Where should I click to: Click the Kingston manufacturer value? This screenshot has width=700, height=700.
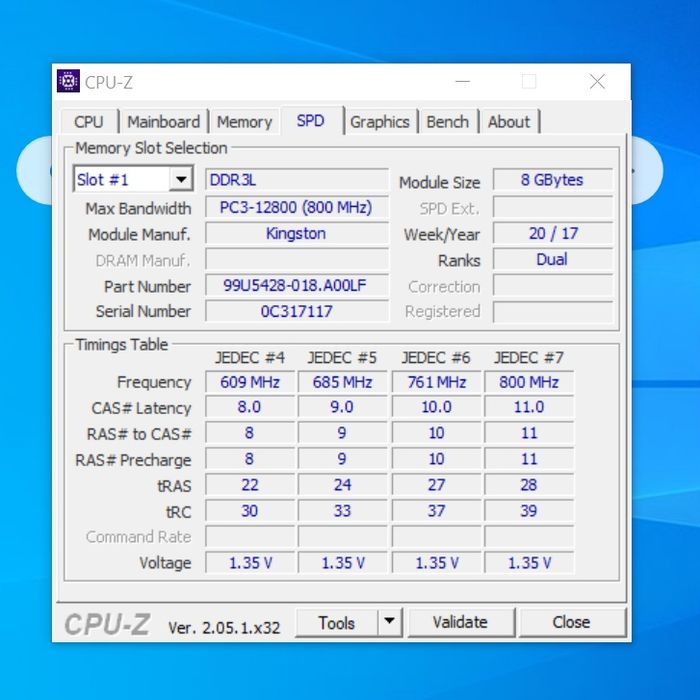point(297,233)
